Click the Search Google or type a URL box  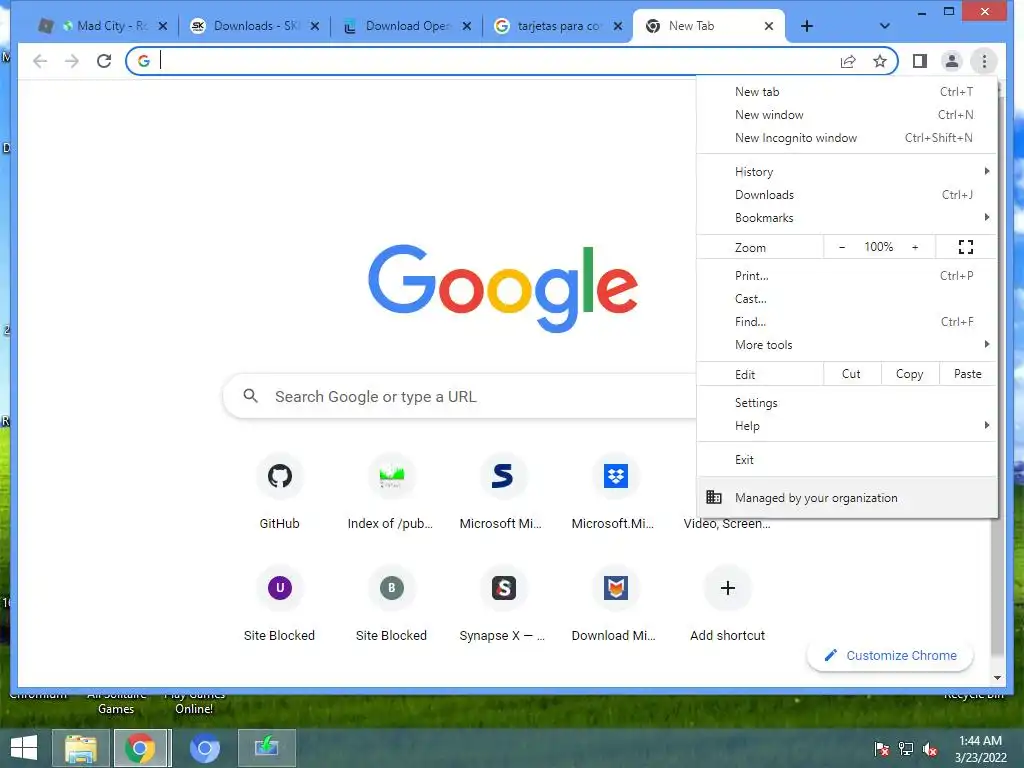point(460,396)
